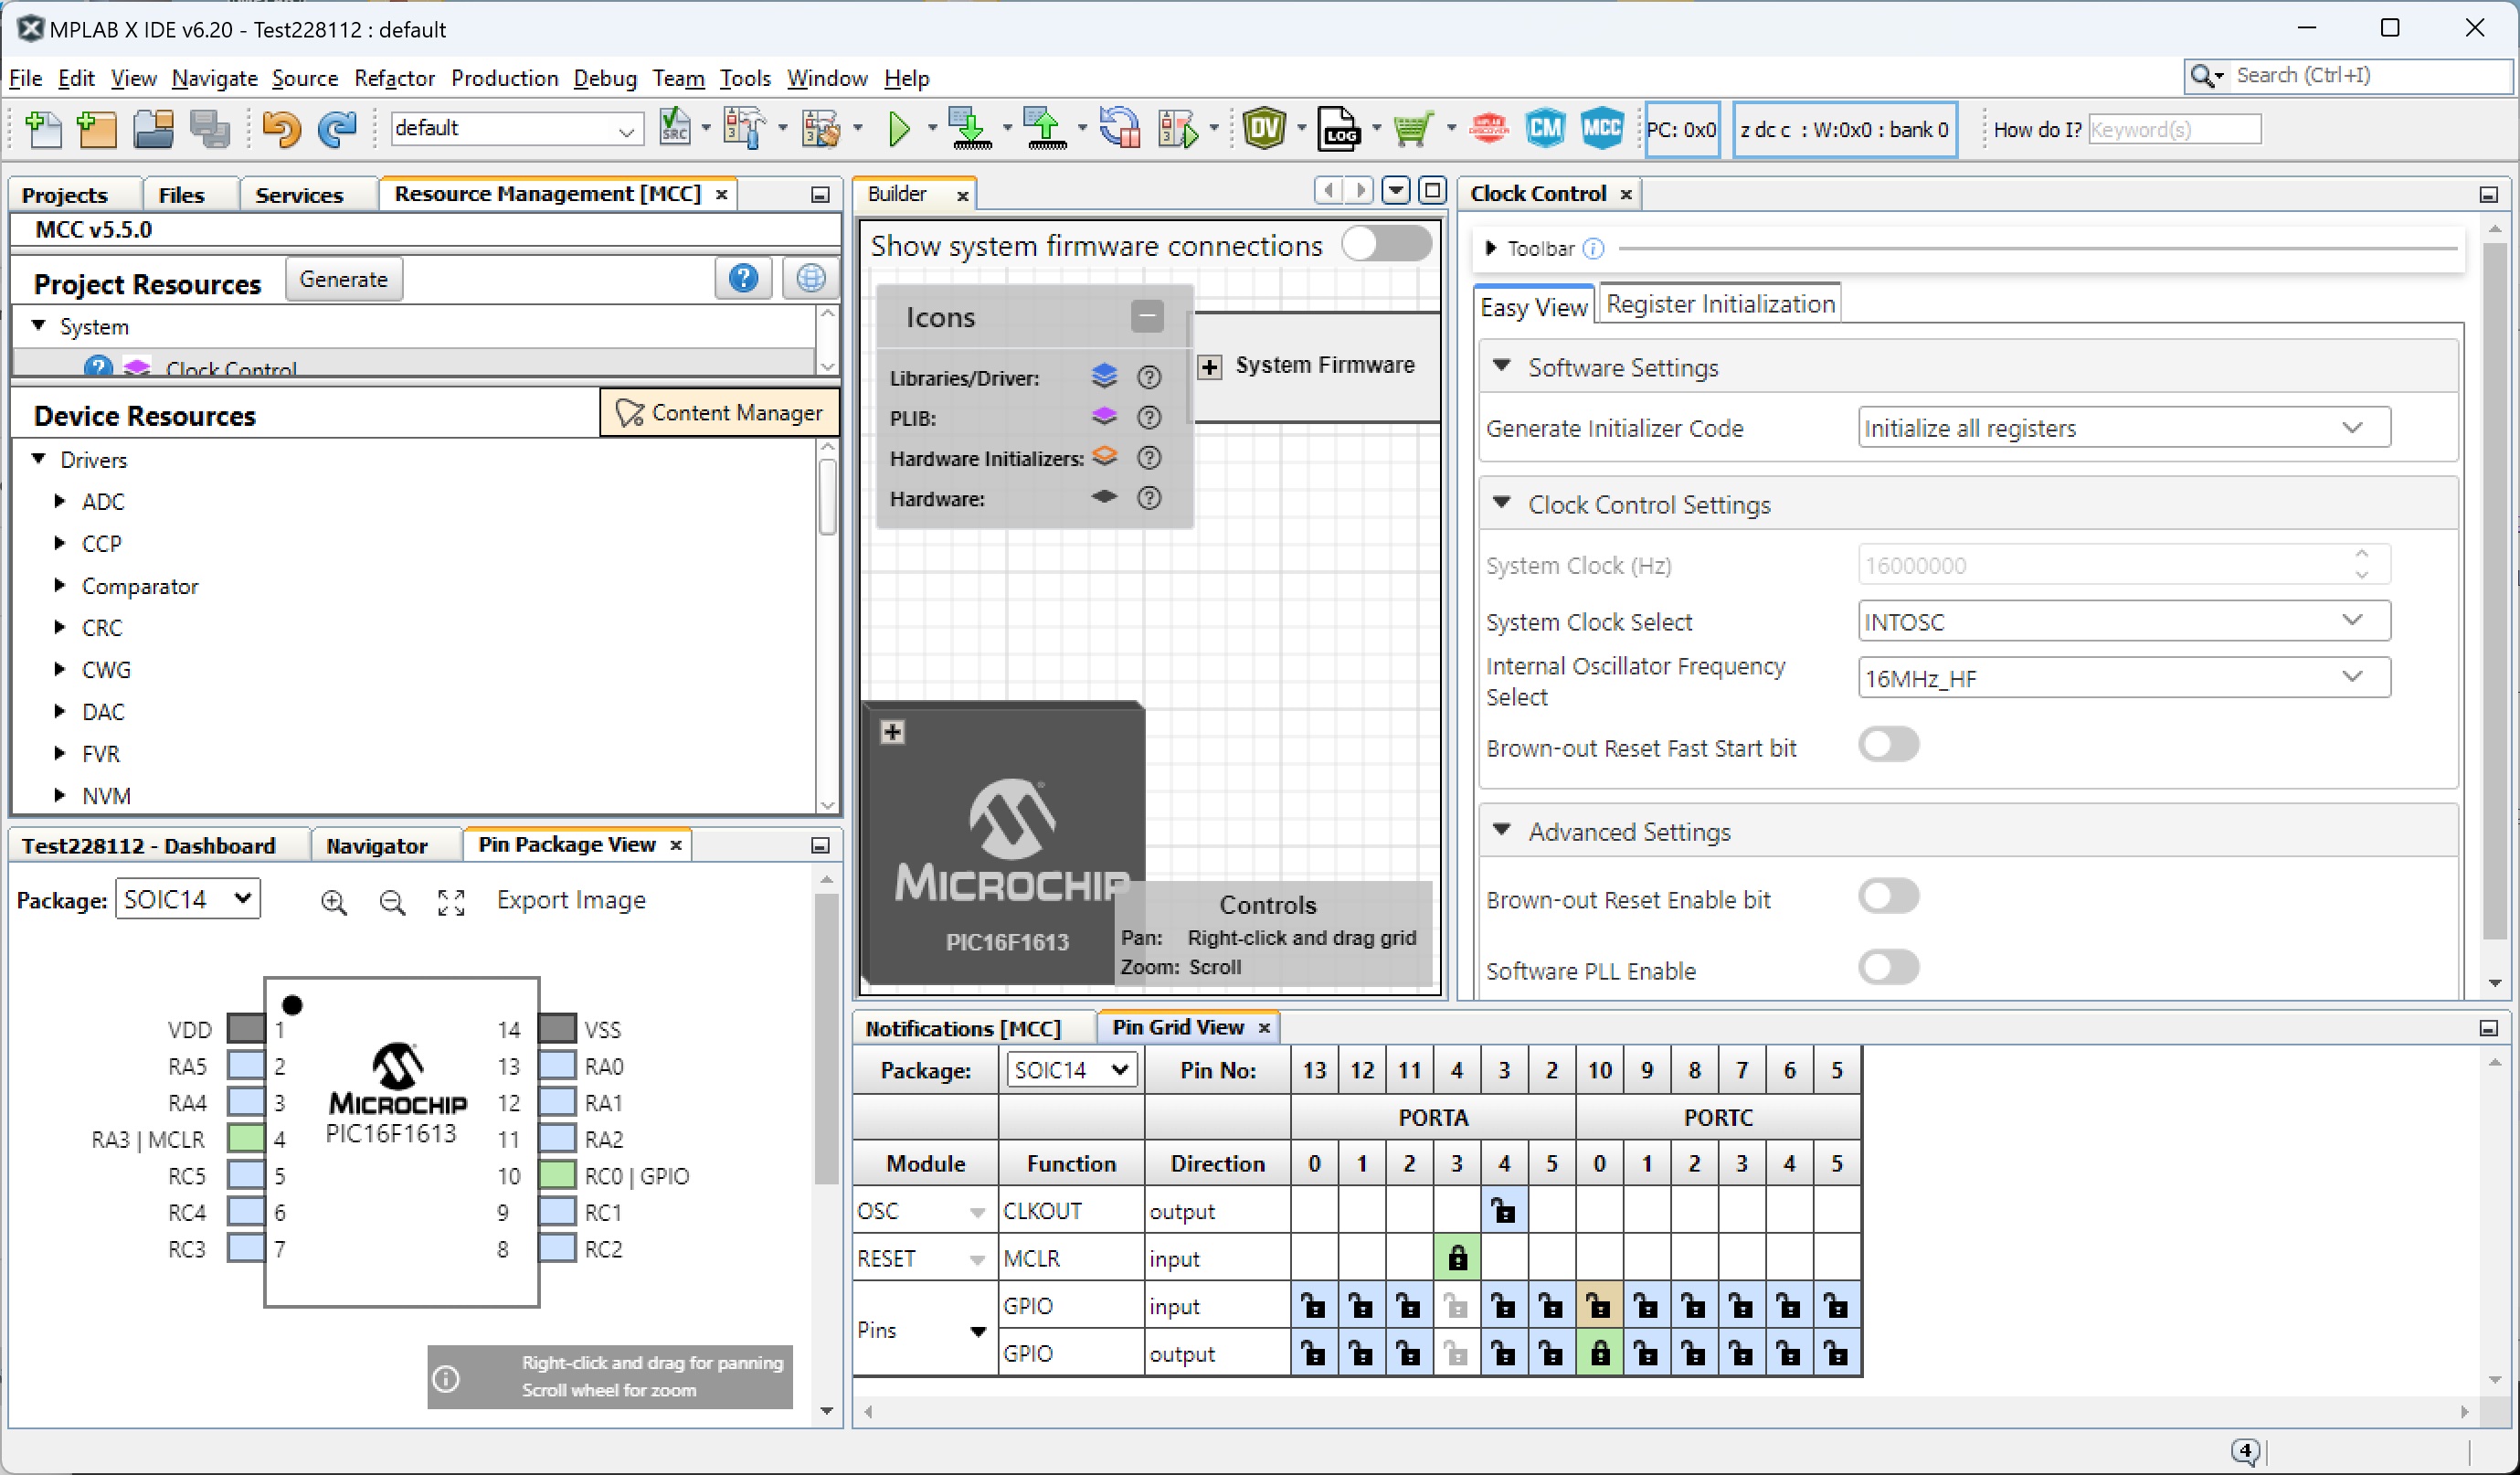Toggle Software PLL Enable switch
The image size is (2520, 1475).
(x=1887, y=967)
